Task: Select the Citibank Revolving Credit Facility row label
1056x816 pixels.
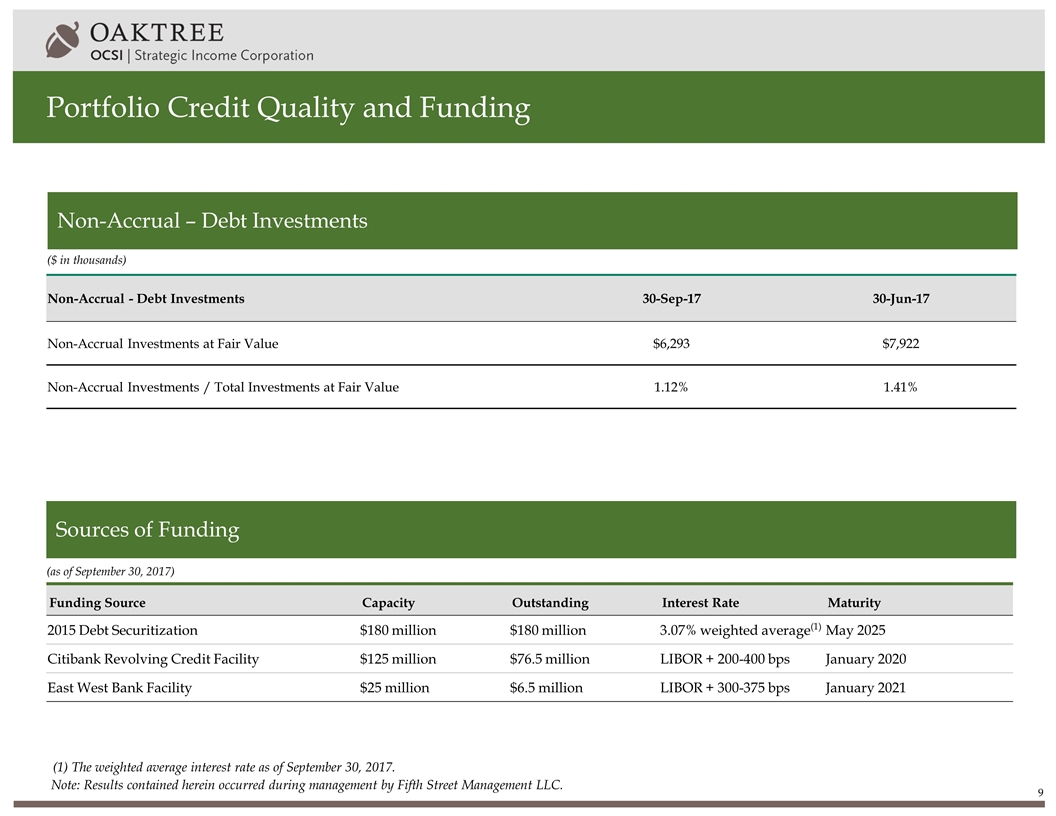Action: point(153,659)
